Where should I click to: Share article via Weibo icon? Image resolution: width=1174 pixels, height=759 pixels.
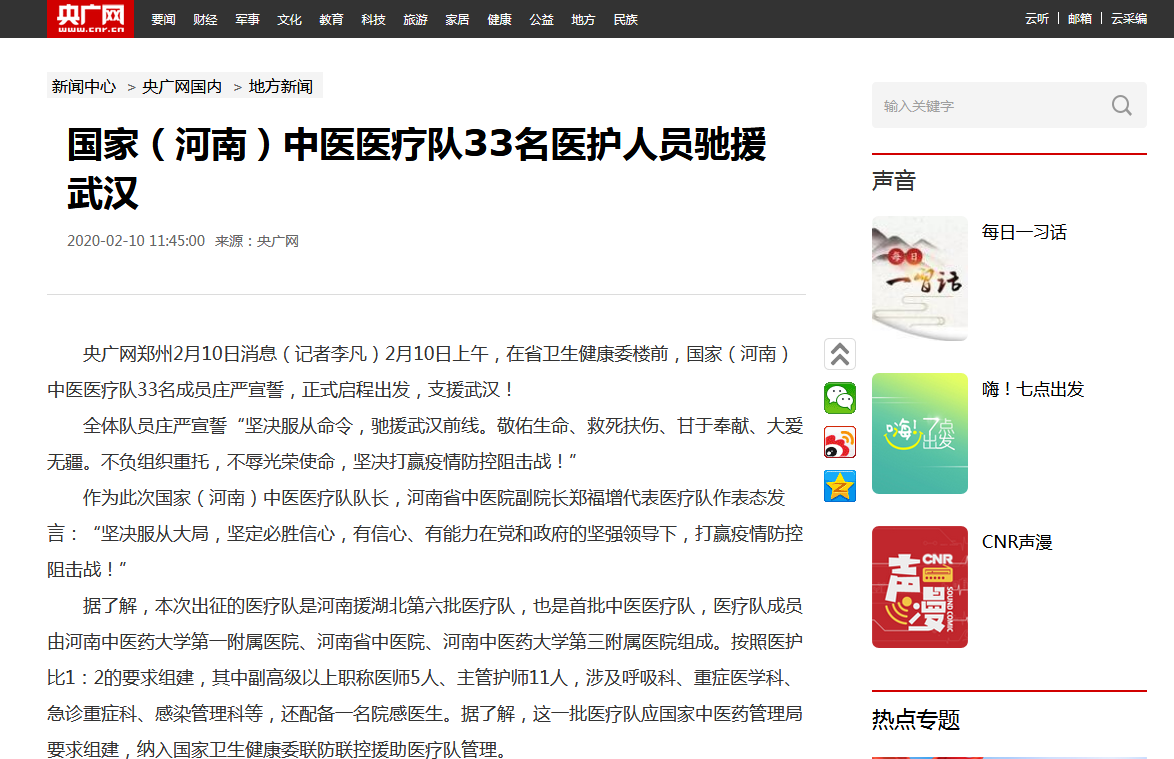(840, 442)
